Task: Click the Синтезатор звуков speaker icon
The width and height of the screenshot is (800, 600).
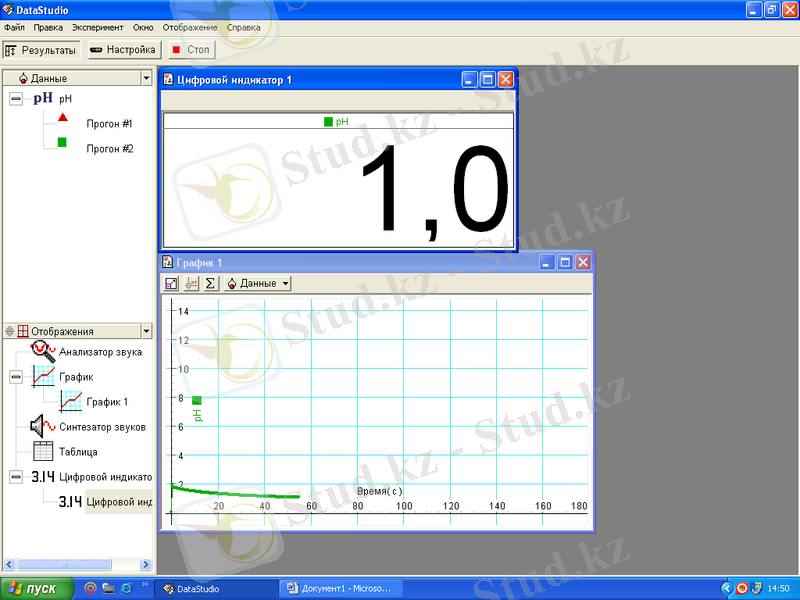Action: [x=43, y=426]
